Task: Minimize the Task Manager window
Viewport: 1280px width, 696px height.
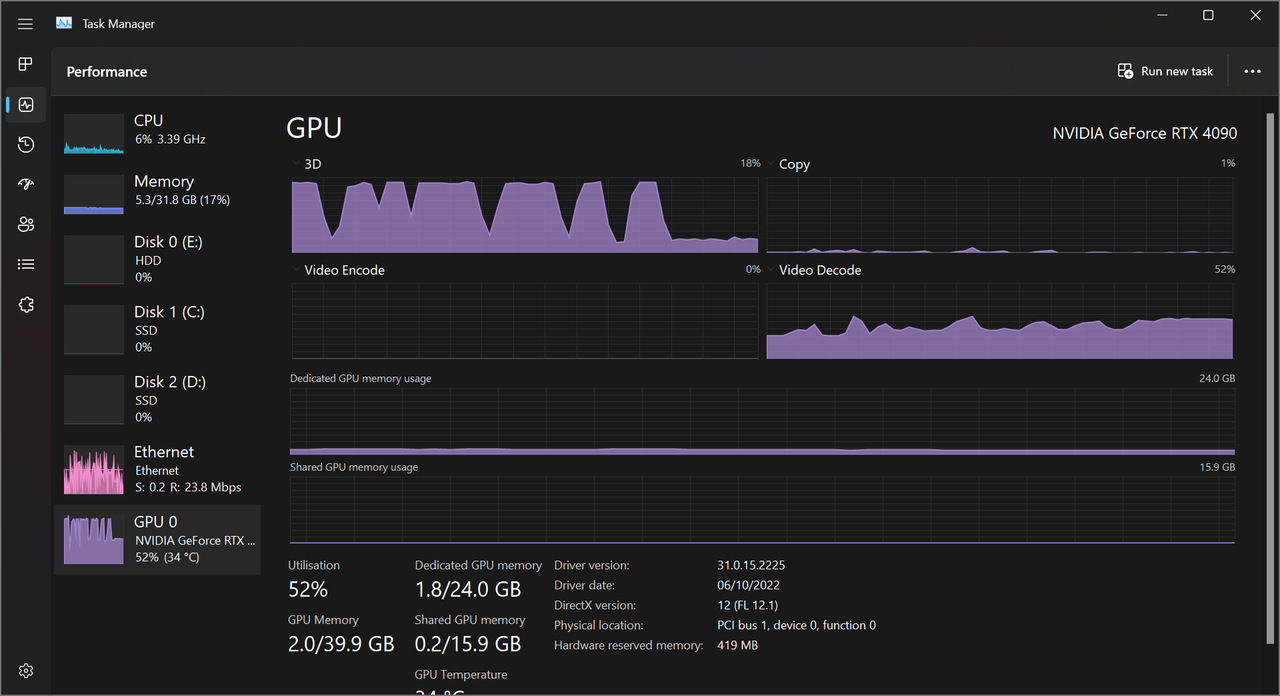Action: pyautogui.click(x=1162, y=15)
